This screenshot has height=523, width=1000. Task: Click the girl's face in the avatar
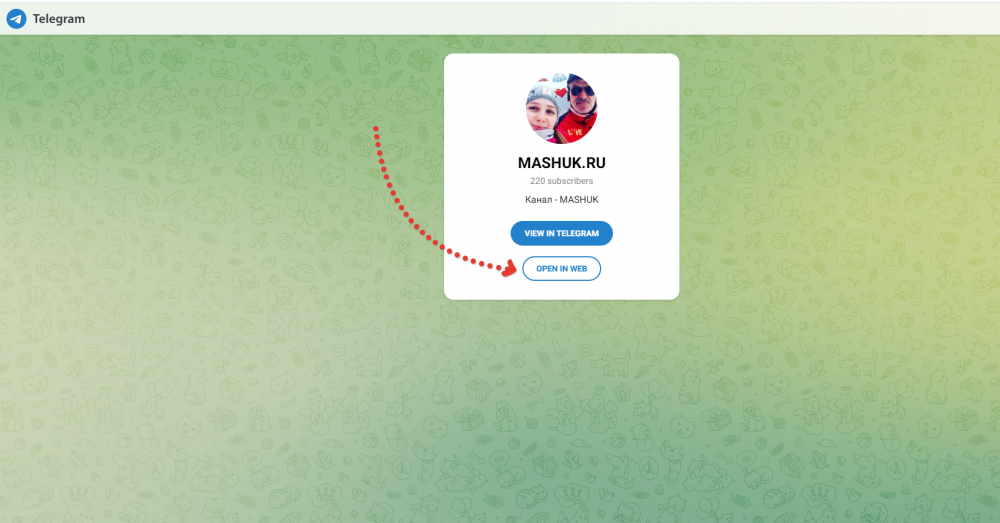[x=543, y=116]
